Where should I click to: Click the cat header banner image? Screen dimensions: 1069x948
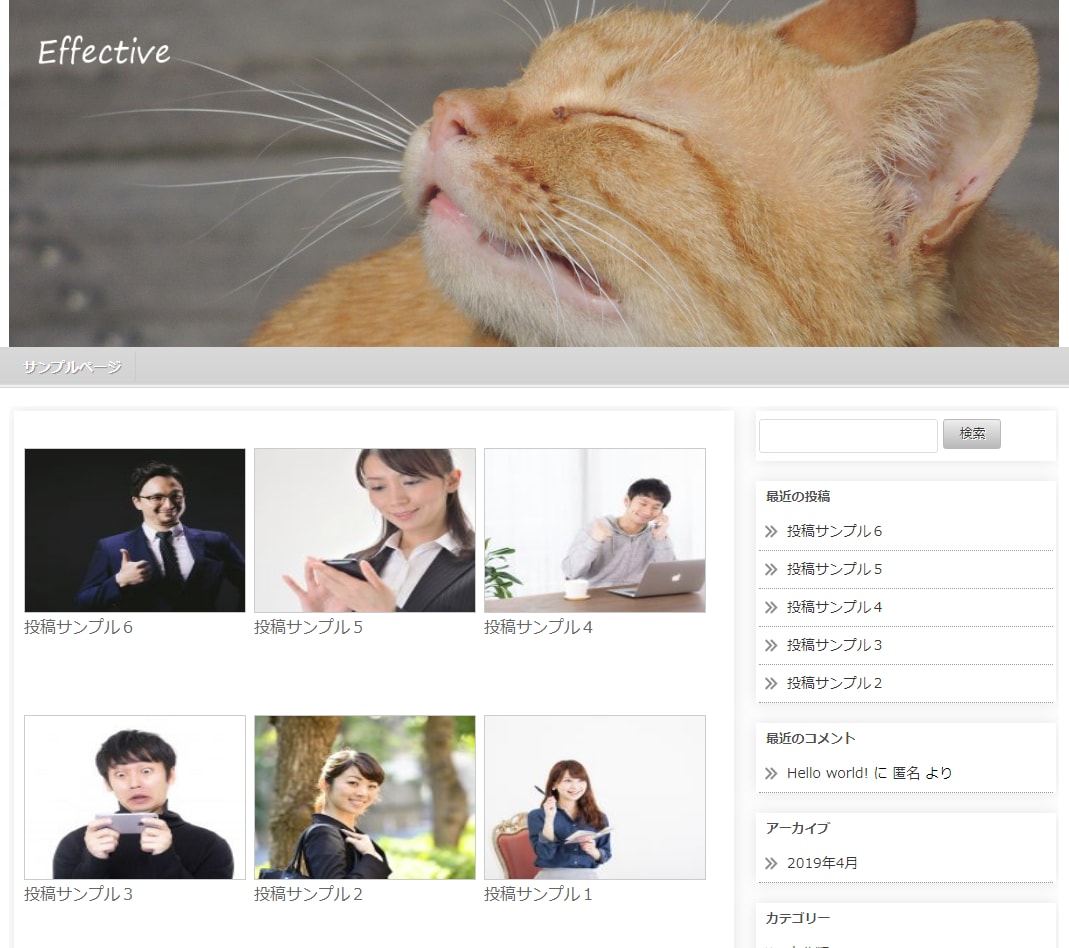click(534, 173)
